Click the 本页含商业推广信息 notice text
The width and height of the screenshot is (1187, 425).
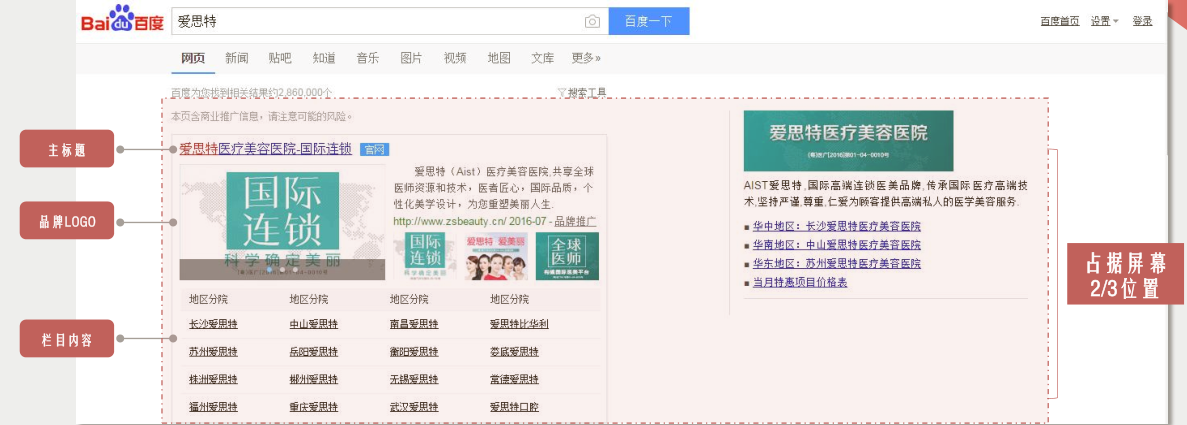pyautogui.click(x=261, y=117)
